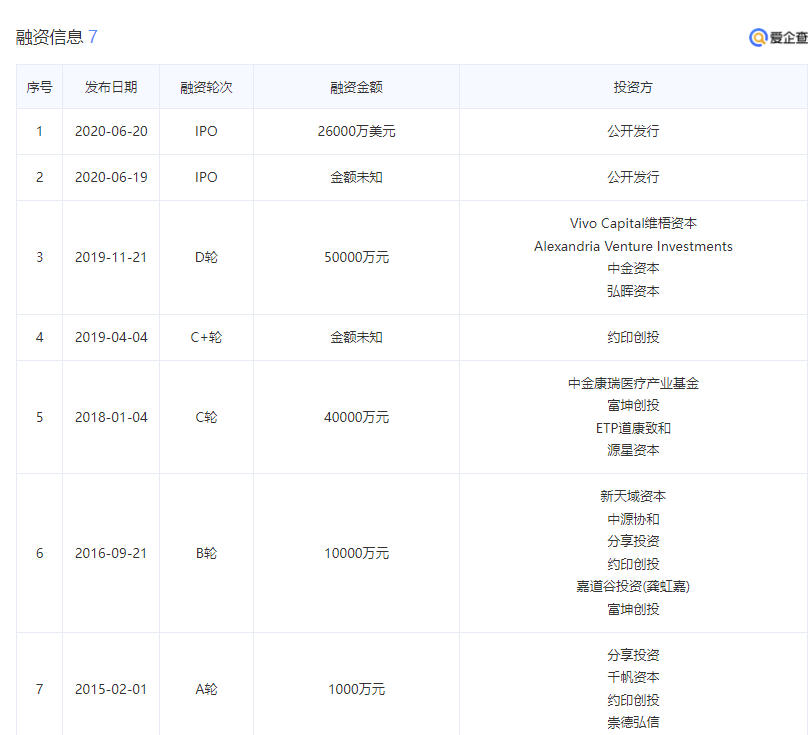Click investor 千帆资本

click(x=633, y=677)
